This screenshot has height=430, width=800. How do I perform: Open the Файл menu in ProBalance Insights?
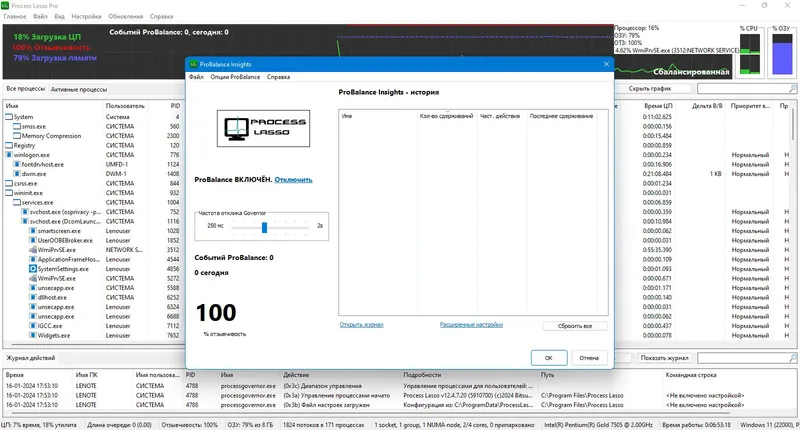click(x=196, y=77)
